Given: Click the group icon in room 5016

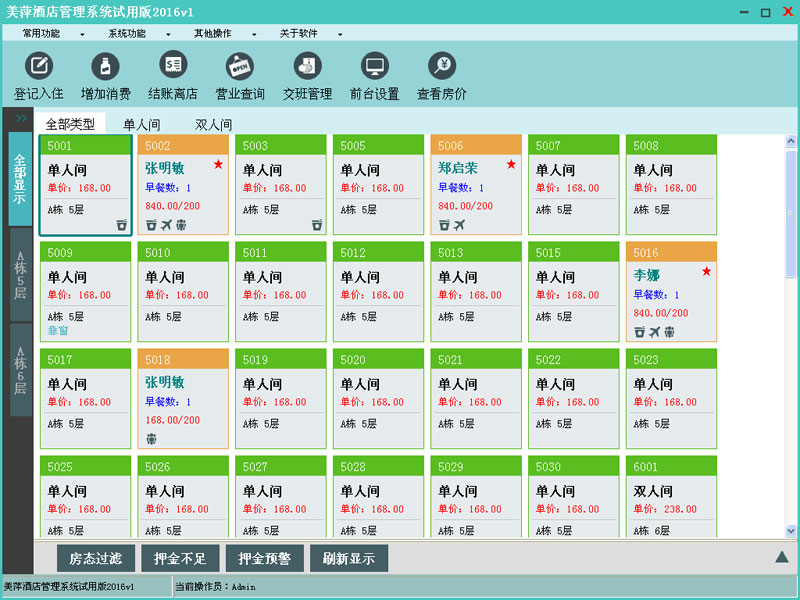Looking at the screenshot, I should click(x=669, y=332).
